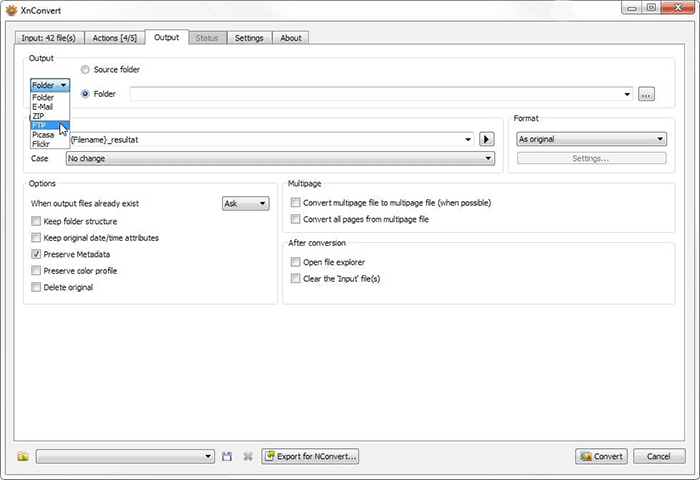Click Export for NConvert button
Viewport: 700px width, 480px height.
pos(310,456)
